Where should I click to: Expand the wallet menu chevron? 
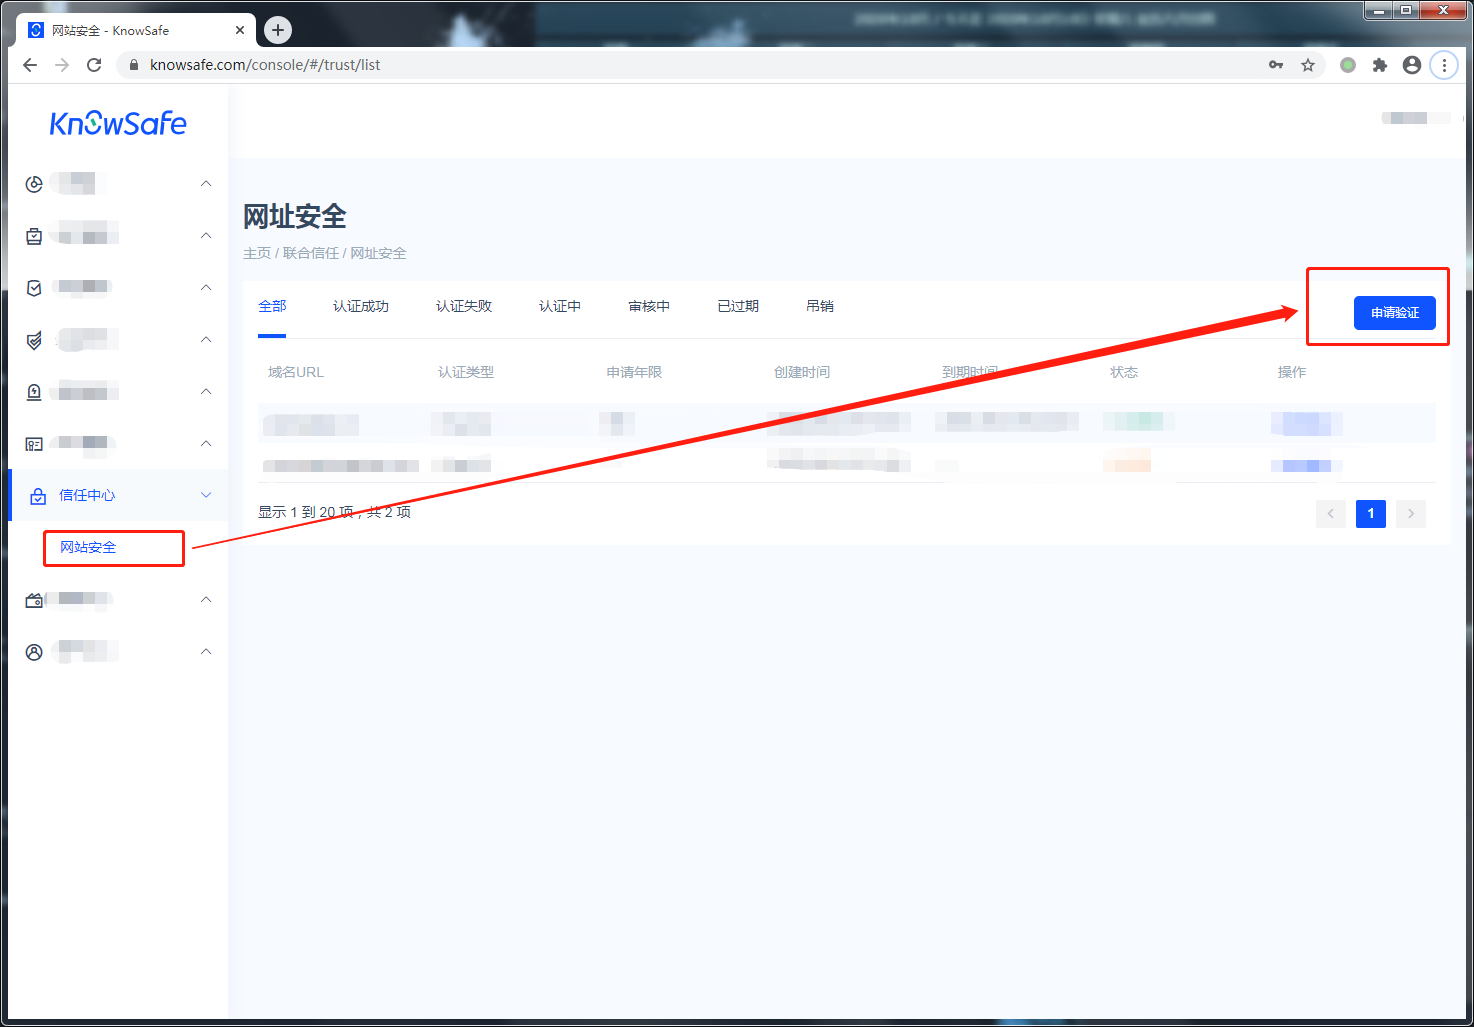[206, 599]
